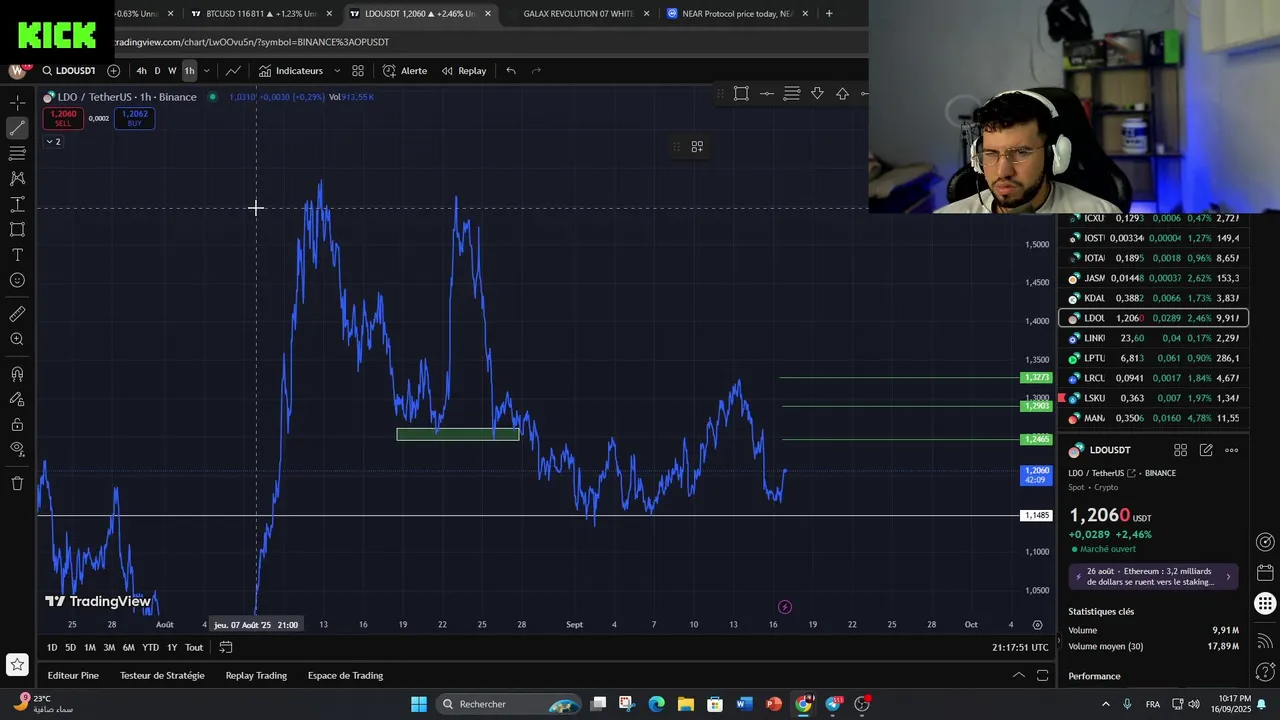Select horizontal line in floating toolbar

click(767, 93)
